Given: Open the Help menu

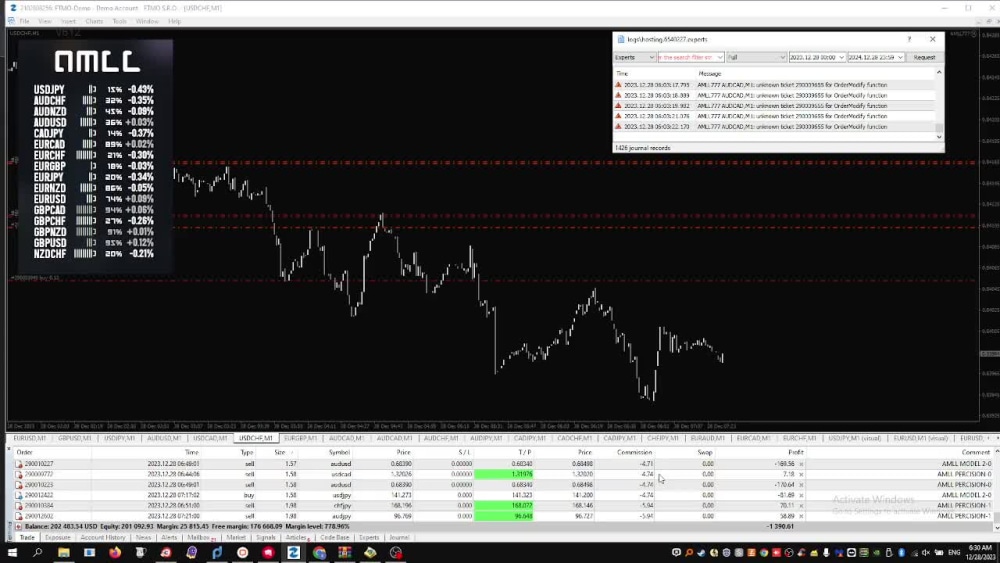Looking at the screenshot, I should (x=174, y=21).
